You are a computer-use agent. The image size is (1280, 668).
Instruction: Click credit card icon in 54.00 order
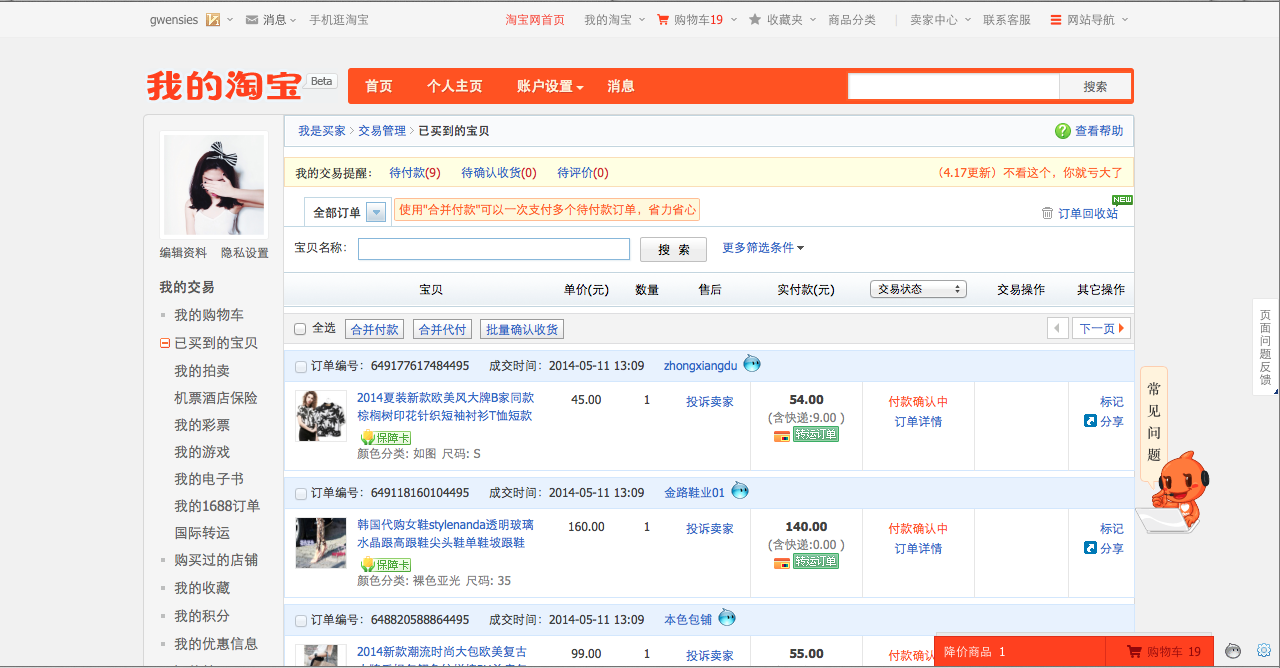click(x=782, y=436)
